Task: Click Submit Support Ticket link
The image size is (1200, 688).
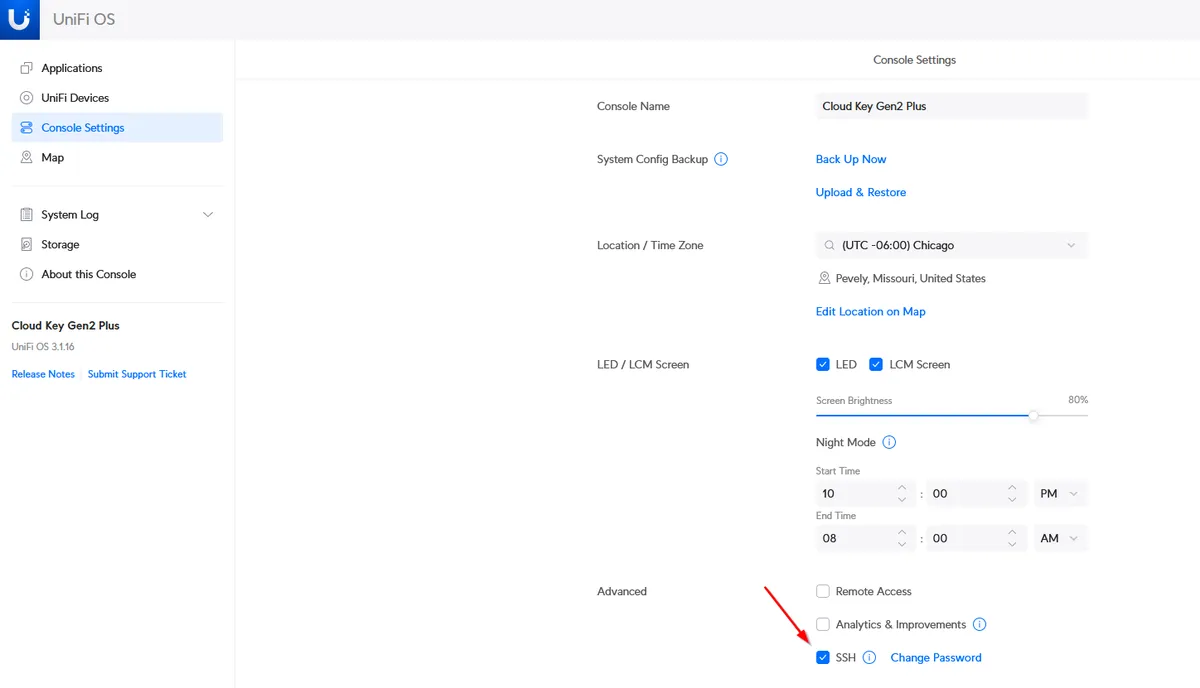Action: coord(137,374)
